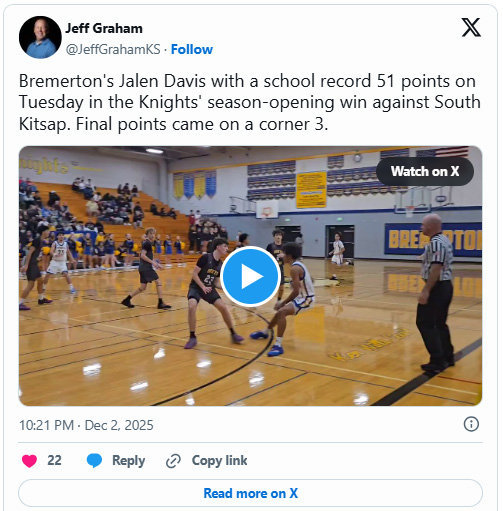Click the Watch on X button

coord(425,171)
